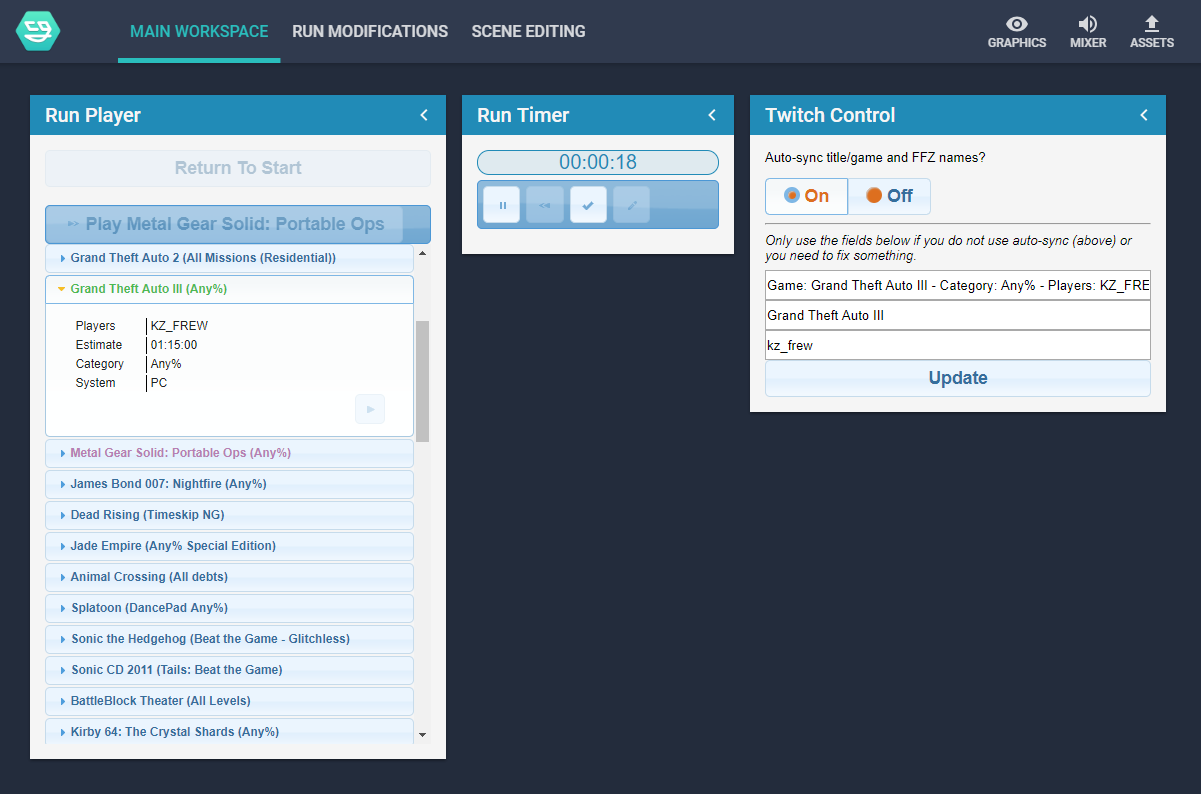This screenshot has height=794, width=1201.
Task: Expand Splatoon (DancePad Any%) run
Action: pos(229,608)
